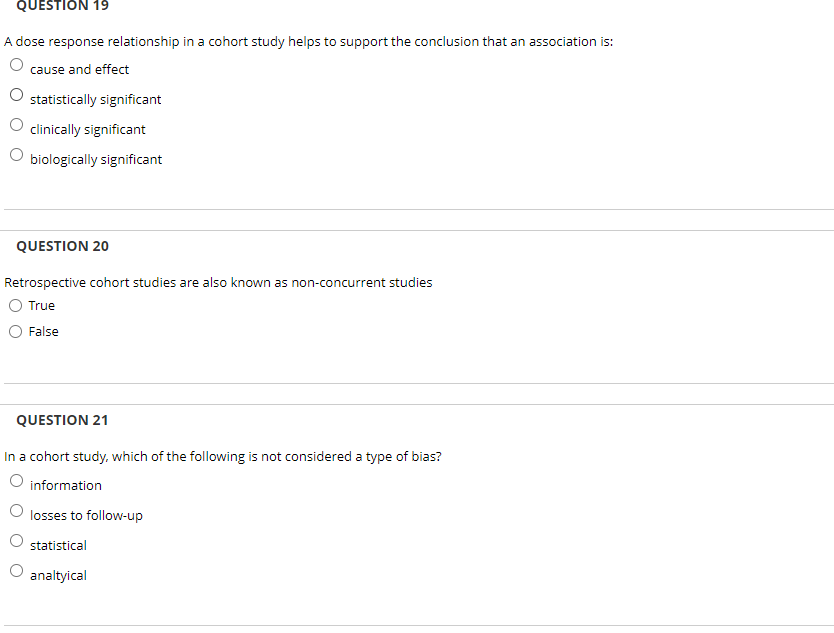
Task: Select 'biologically significant' for Question 19
Action: (x=16, y=154)
